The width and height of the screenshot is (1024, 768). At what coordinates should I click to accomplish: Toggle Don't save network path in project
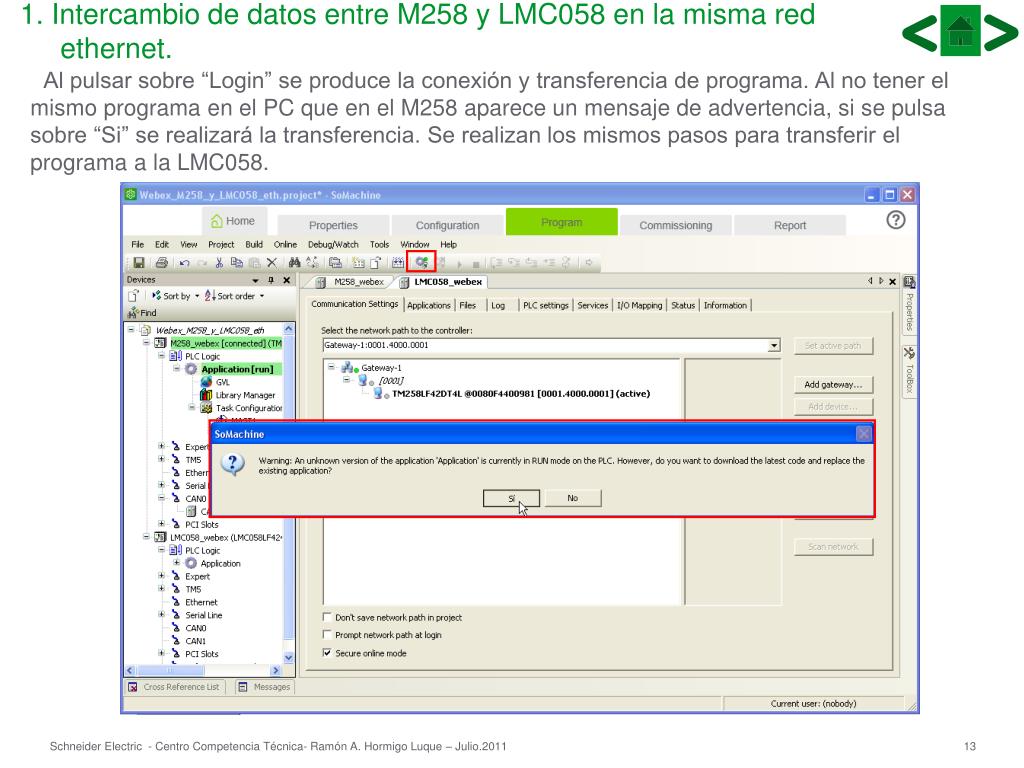(327, 617)
